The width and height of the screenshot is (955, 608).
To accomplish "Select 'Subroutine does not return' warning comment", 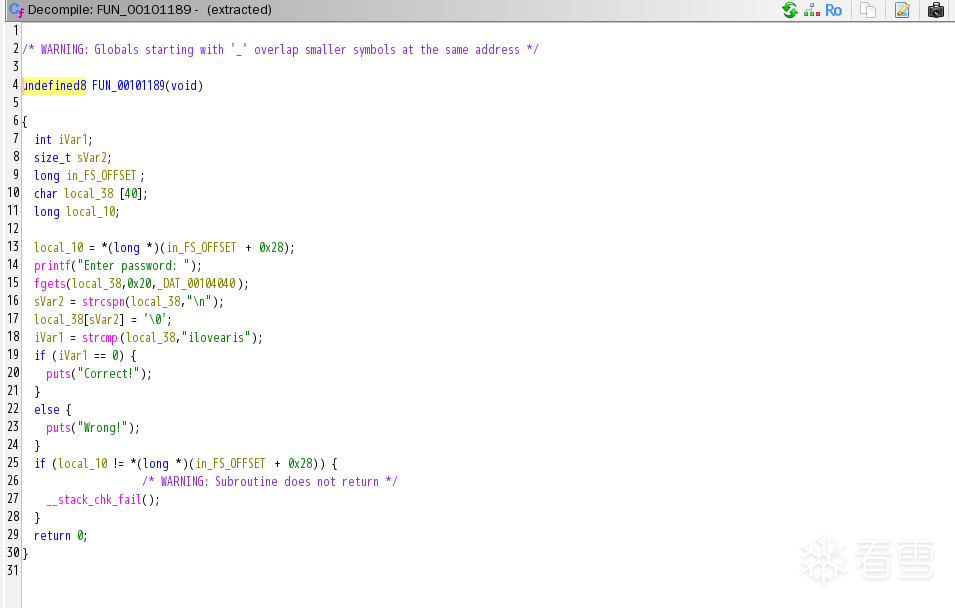I will [x=270, y=481].
